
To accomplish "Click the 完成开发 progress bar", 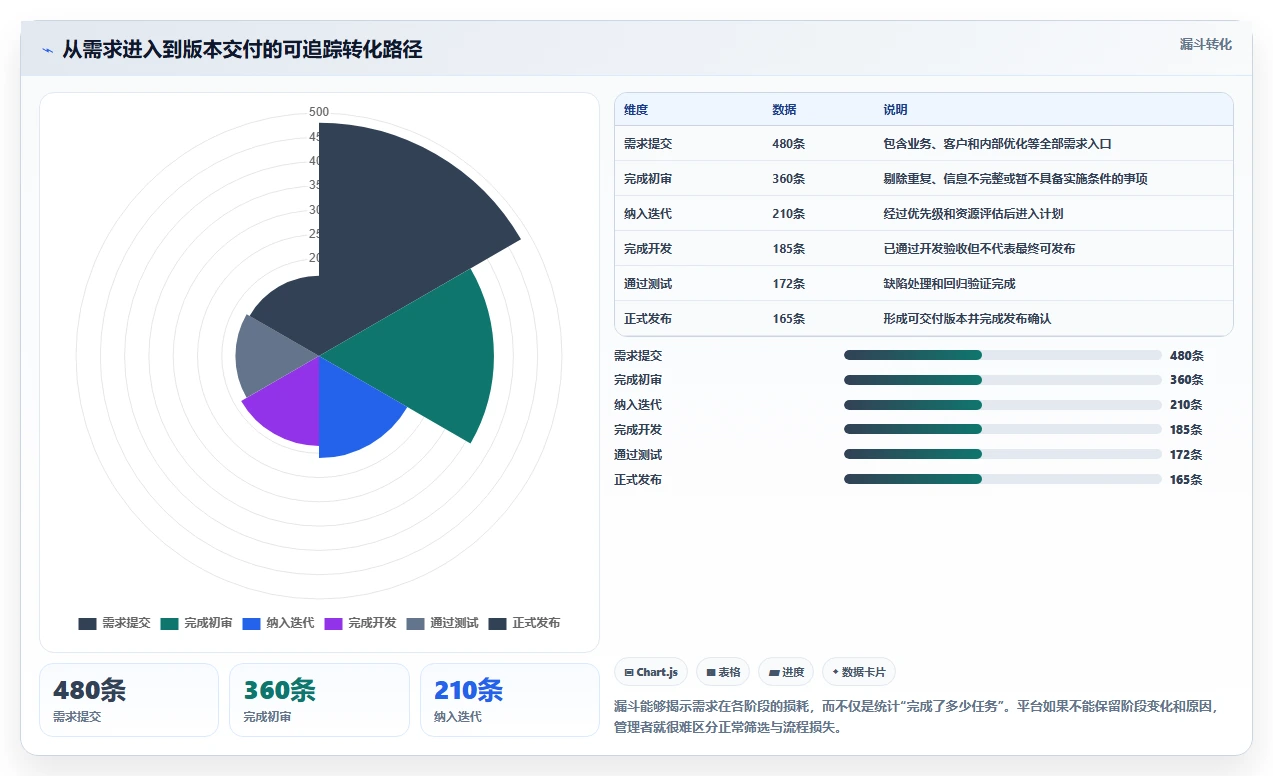I will (1003, 429).
